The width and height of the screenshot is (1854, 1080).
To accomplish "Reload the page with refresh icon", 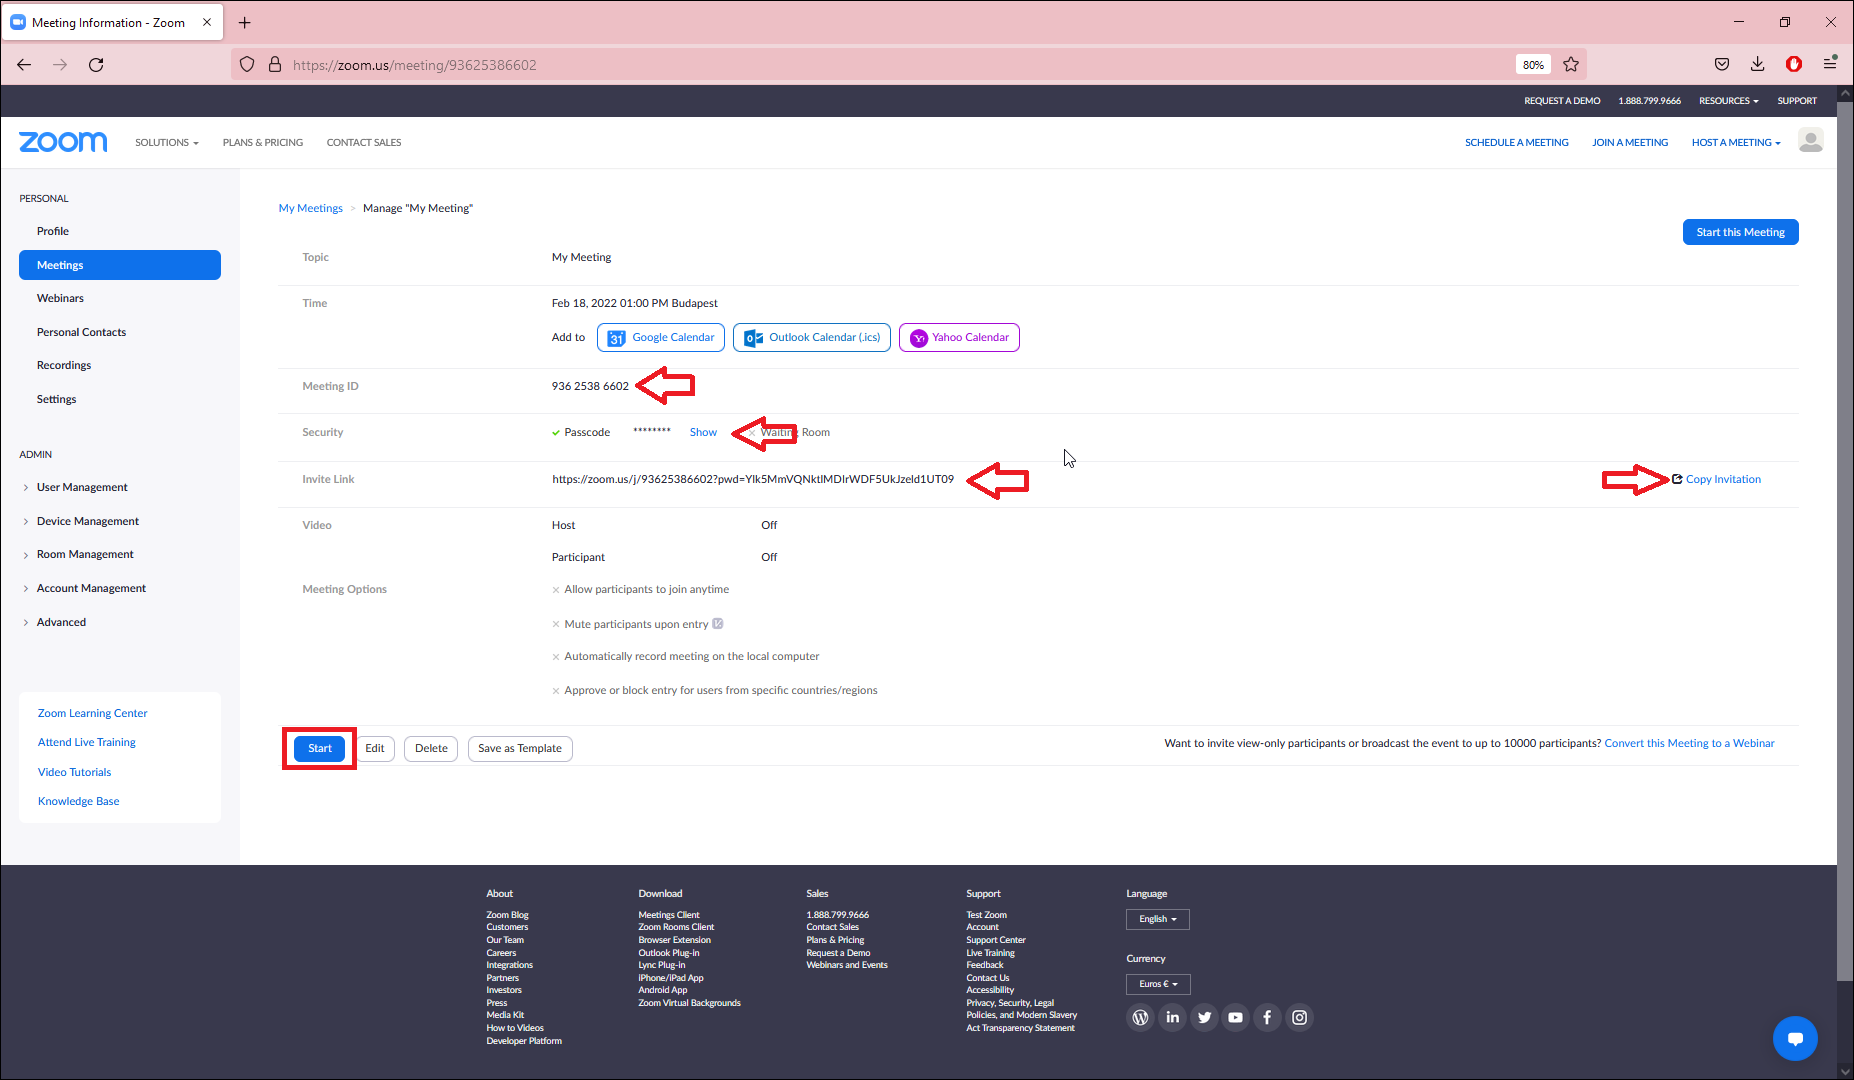I will pyautogui.click(x=96, y=64).
